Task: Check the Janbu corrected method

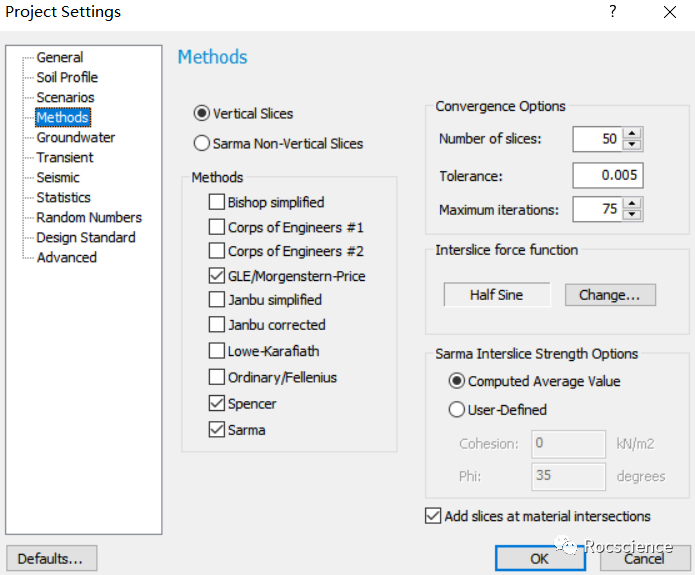Action: click(217, 325)
